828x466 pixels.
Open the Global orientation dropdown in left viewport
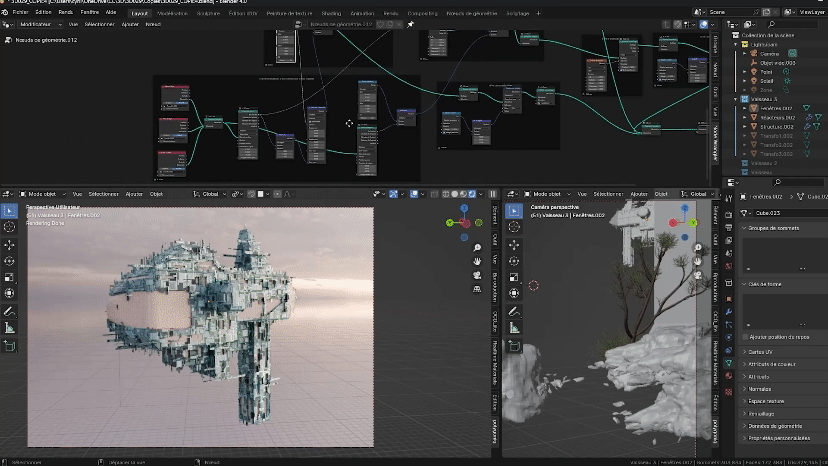point(212,194)
